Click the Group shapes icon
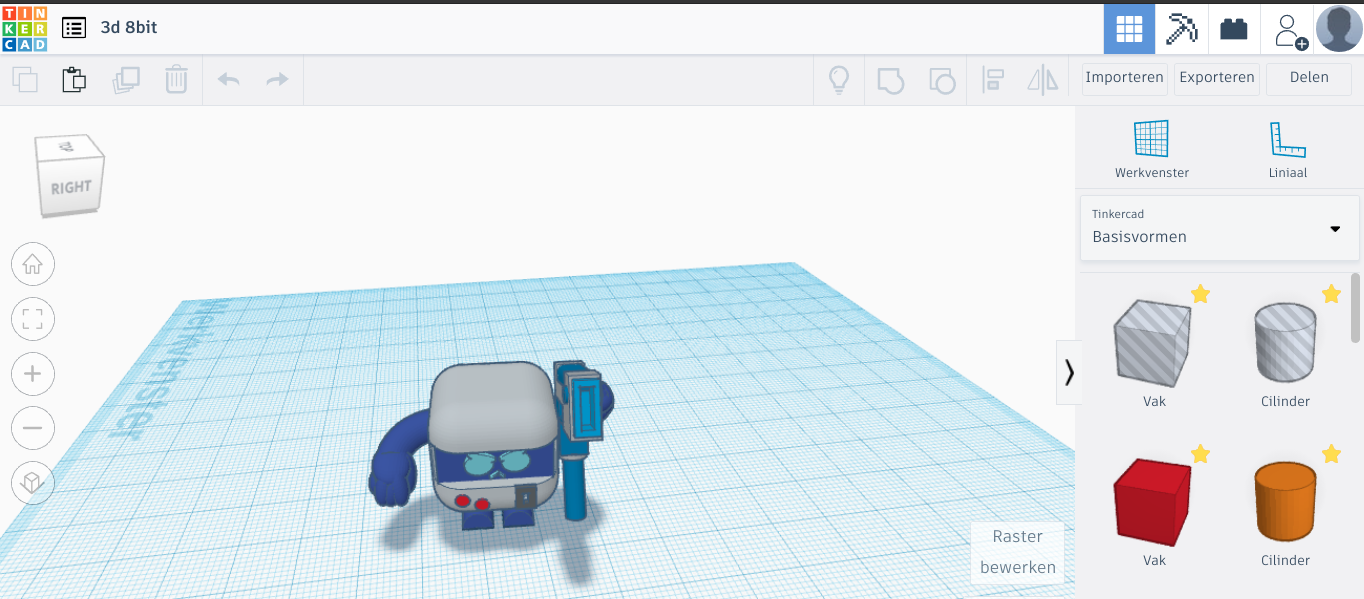Image resolution: width=1364 pixels, height=599 pixels. (890, 80)
